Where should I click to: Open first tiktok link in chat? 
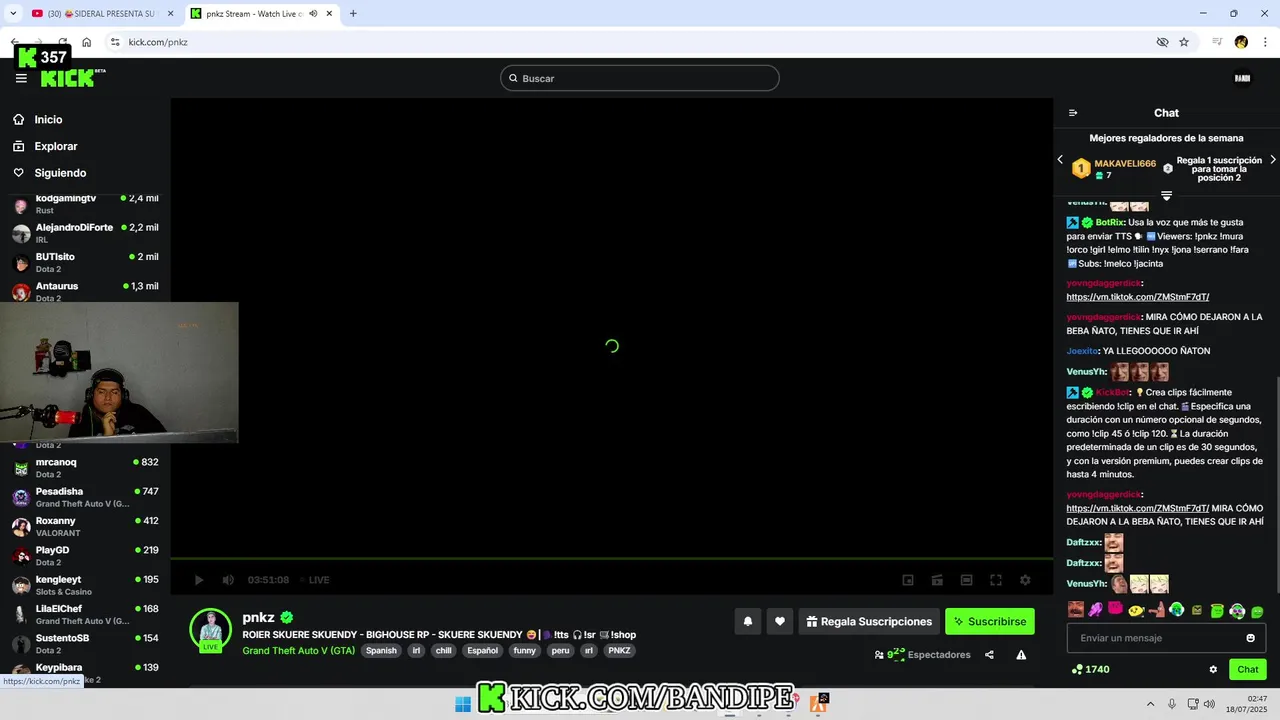point(1138,297)
